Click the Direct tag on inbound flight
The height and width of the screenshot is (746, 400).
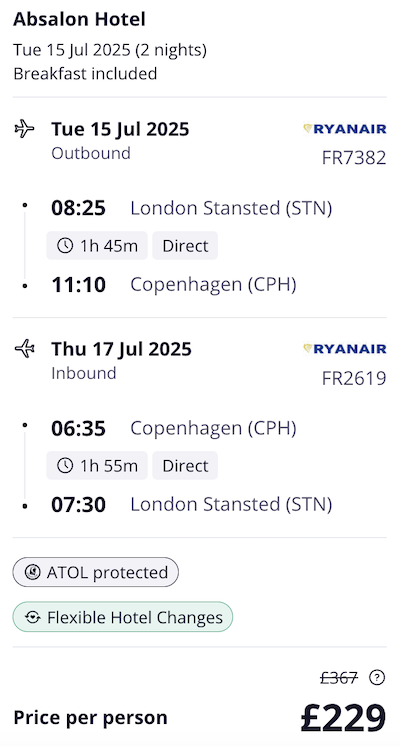click(x=185, y=465)
